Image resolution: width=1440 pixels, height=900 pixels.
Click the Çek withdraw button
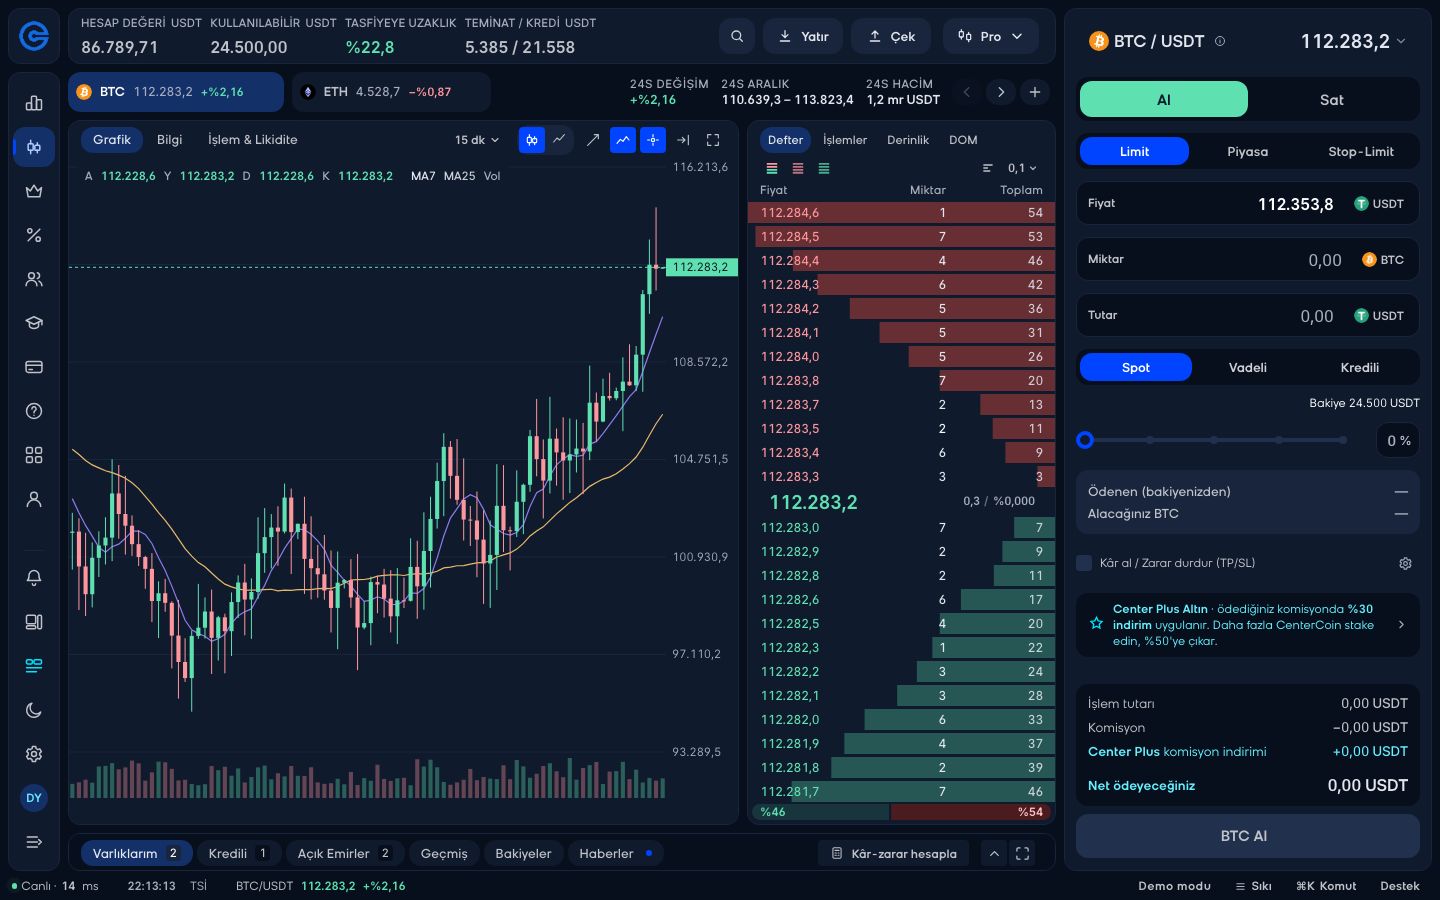pos(891,36)
